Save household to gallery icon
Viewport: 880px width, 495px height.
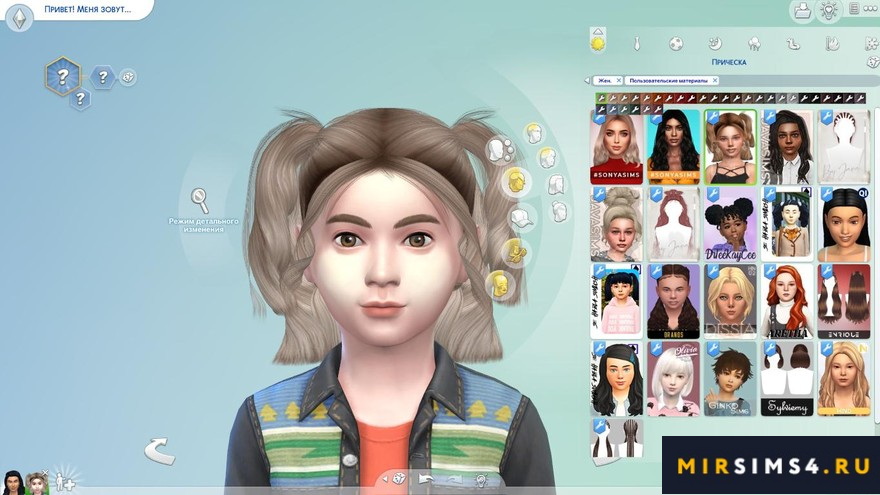point(803,11)
